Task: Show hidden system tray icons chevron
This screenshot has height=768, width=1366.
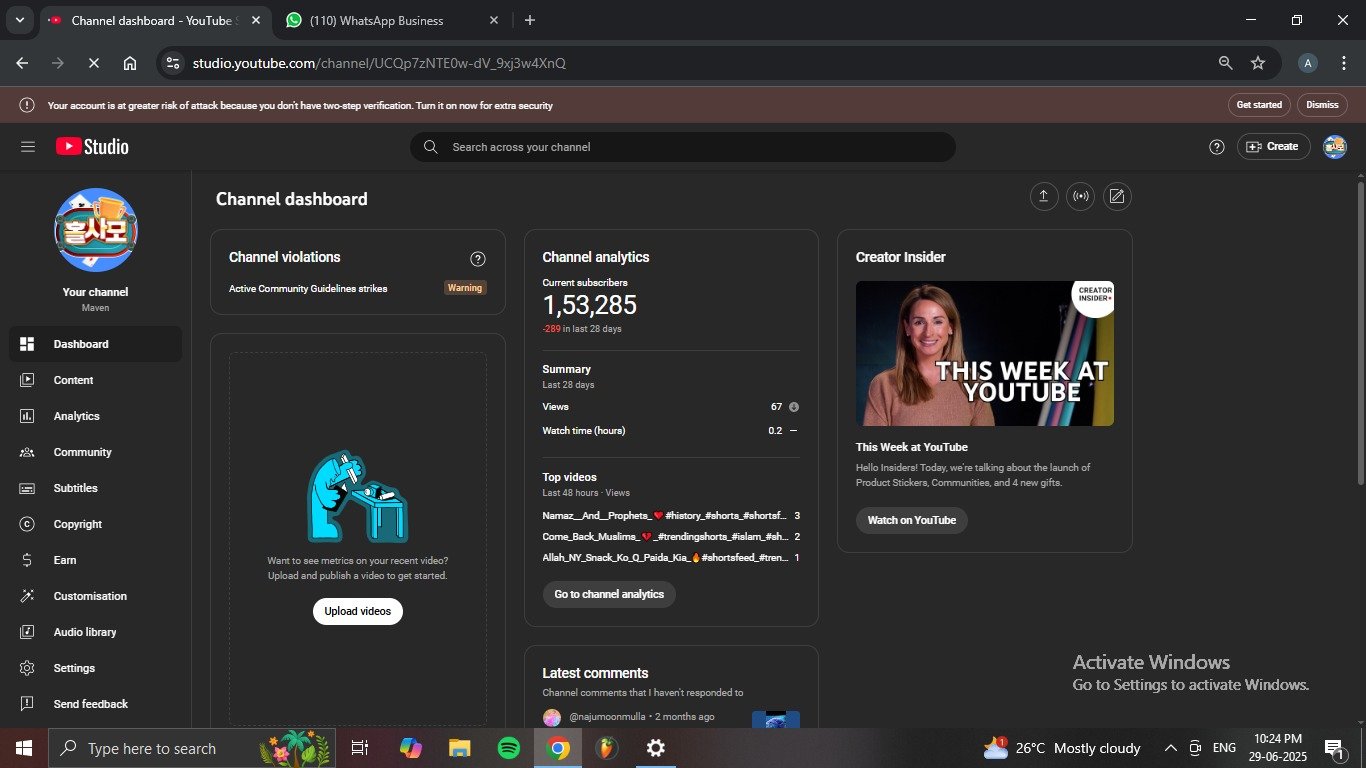Action: pos(1170,748)
